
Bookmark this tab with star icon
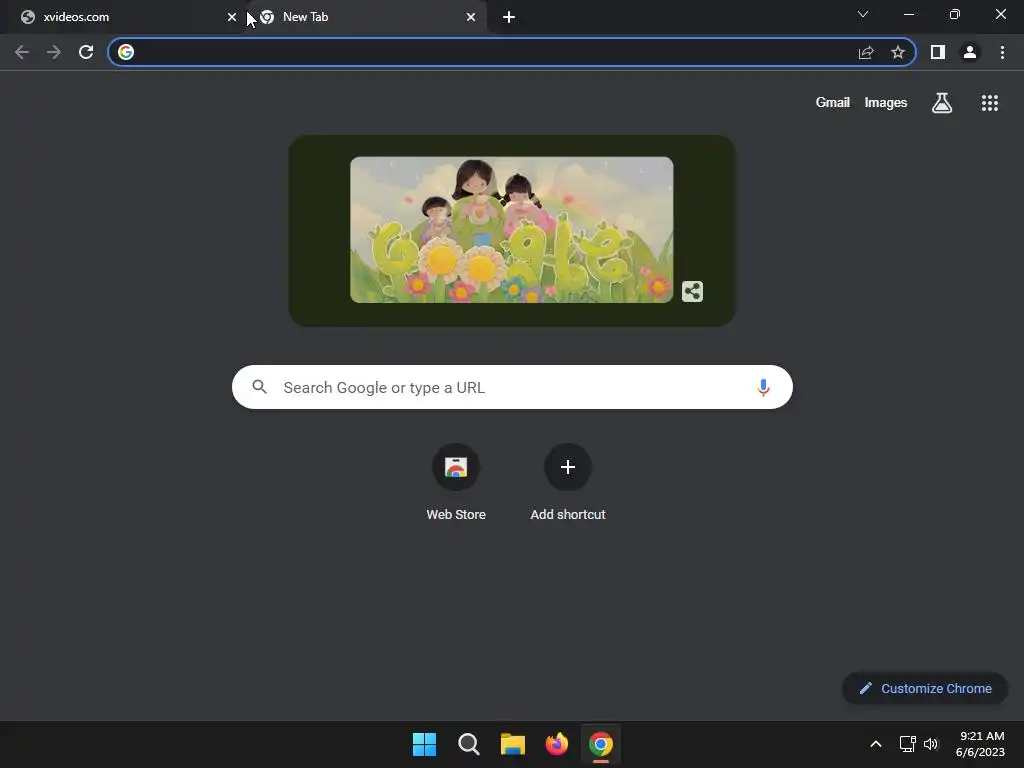click(x=898, y=52)
